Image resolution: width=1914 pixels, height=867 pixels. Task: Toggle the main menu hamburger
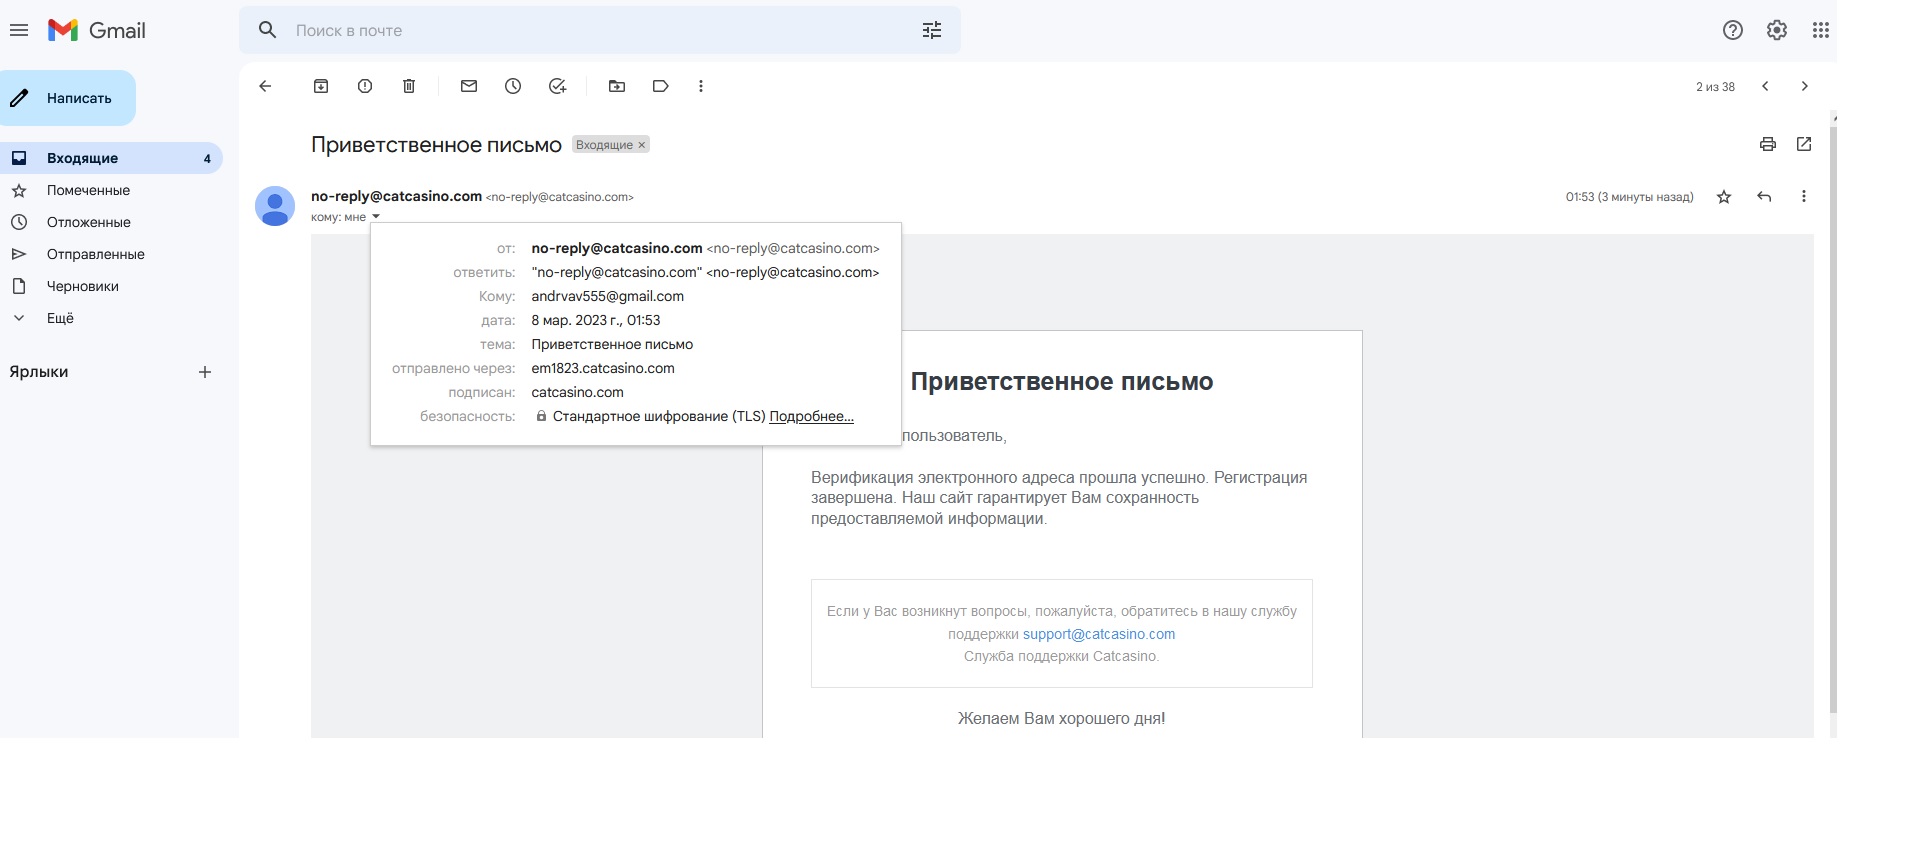tap(19, 30)
